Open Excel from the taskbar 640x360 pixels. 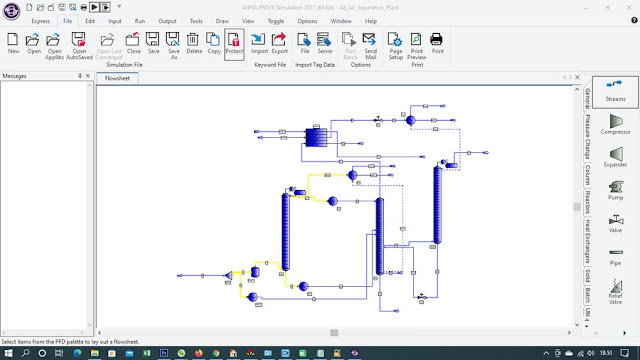tap(147, 353)
